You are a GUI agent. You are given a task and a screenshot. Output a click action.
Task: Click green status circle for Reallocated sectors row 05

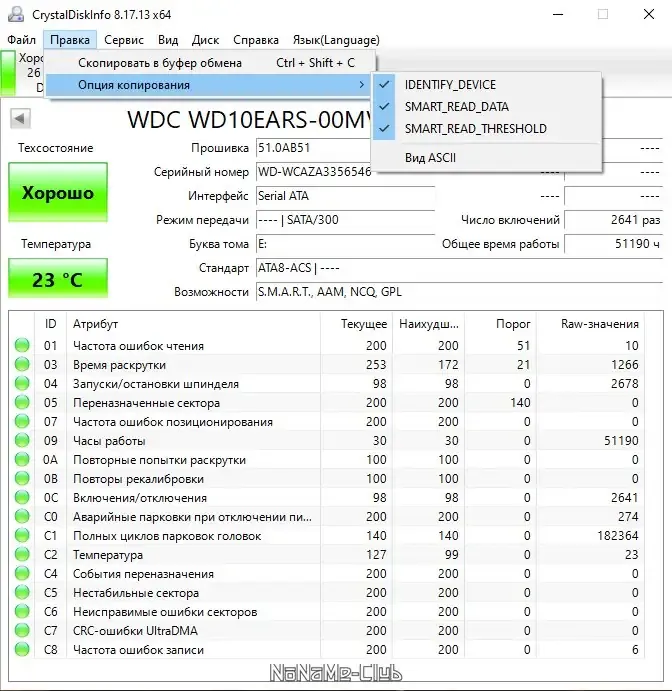point(22,402)
